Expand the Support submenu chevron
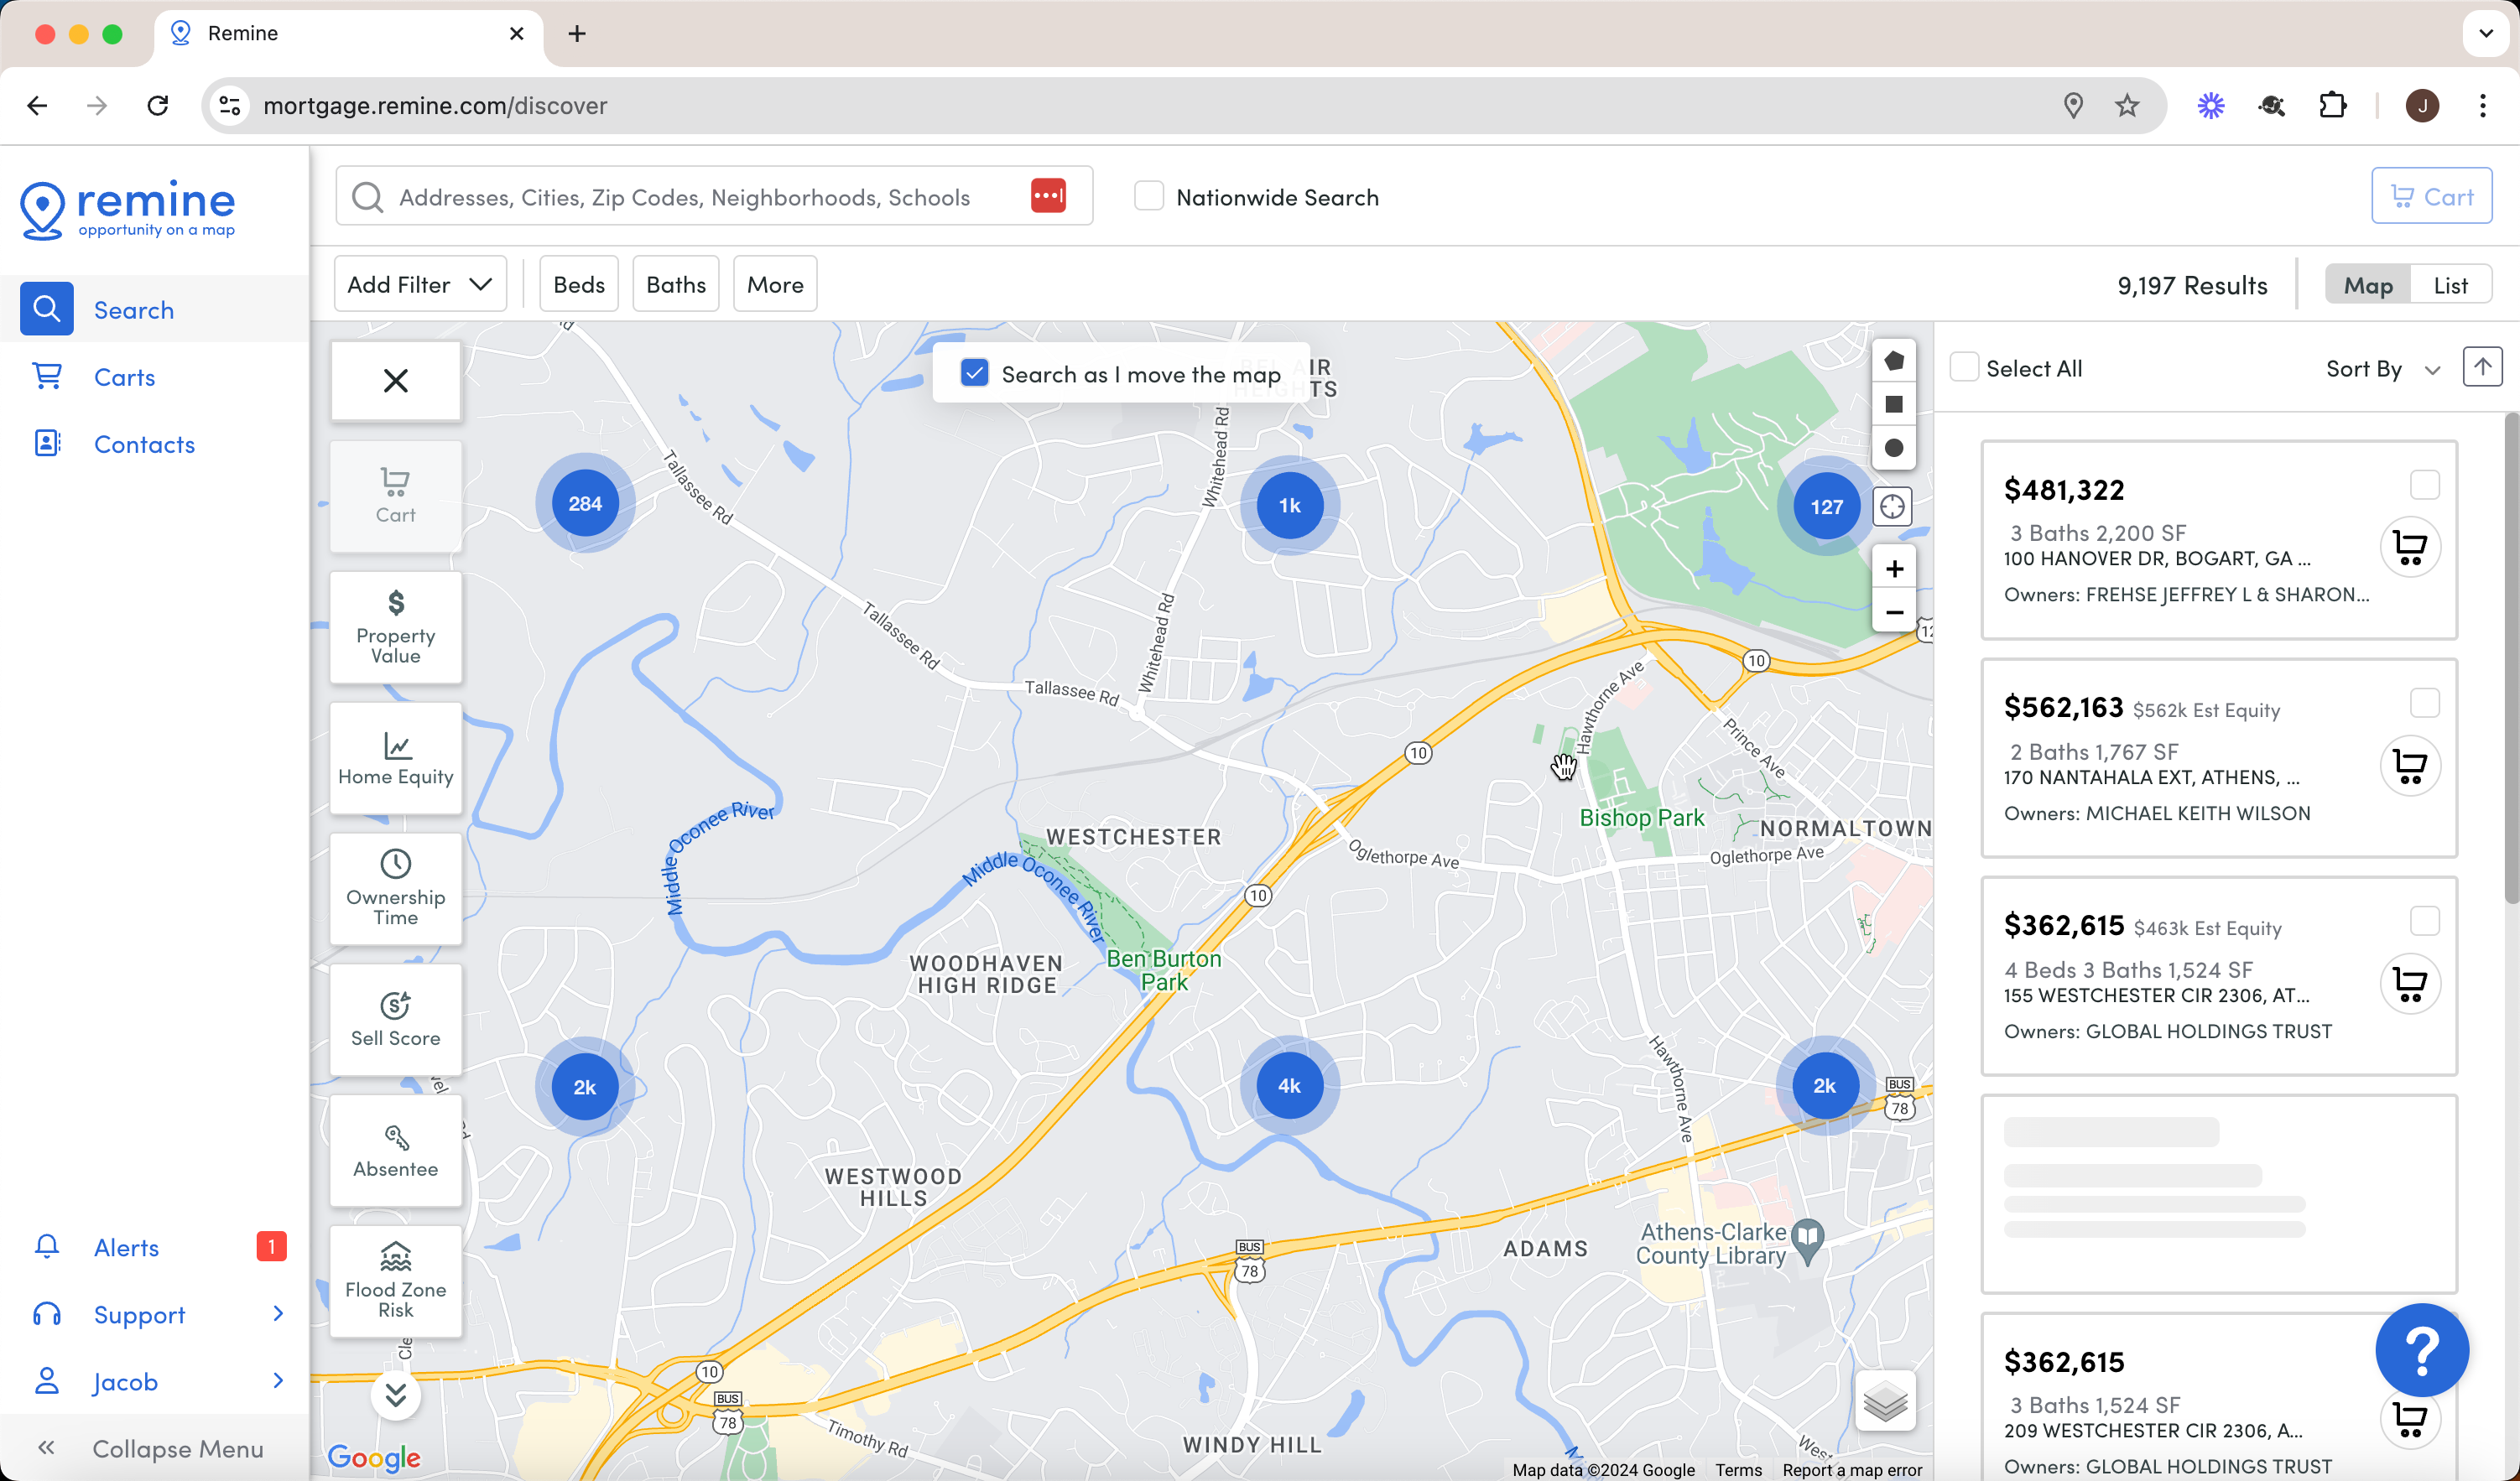This screenshot has height=1481, width=2520. pyautogui.click(x=278, y=1314)
